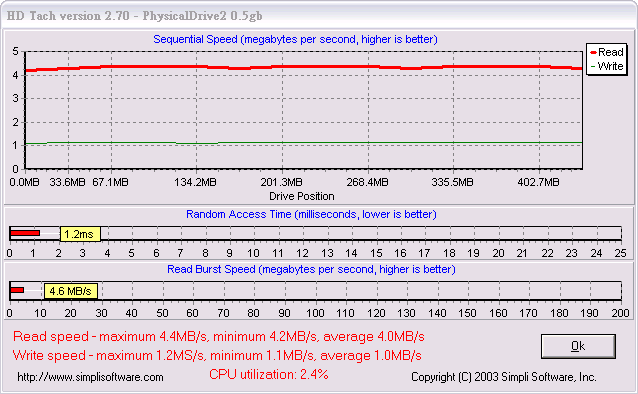The width and height of the screenshot is (638, 394).
Task: Click the Ok button
Action: pos(578,346)
